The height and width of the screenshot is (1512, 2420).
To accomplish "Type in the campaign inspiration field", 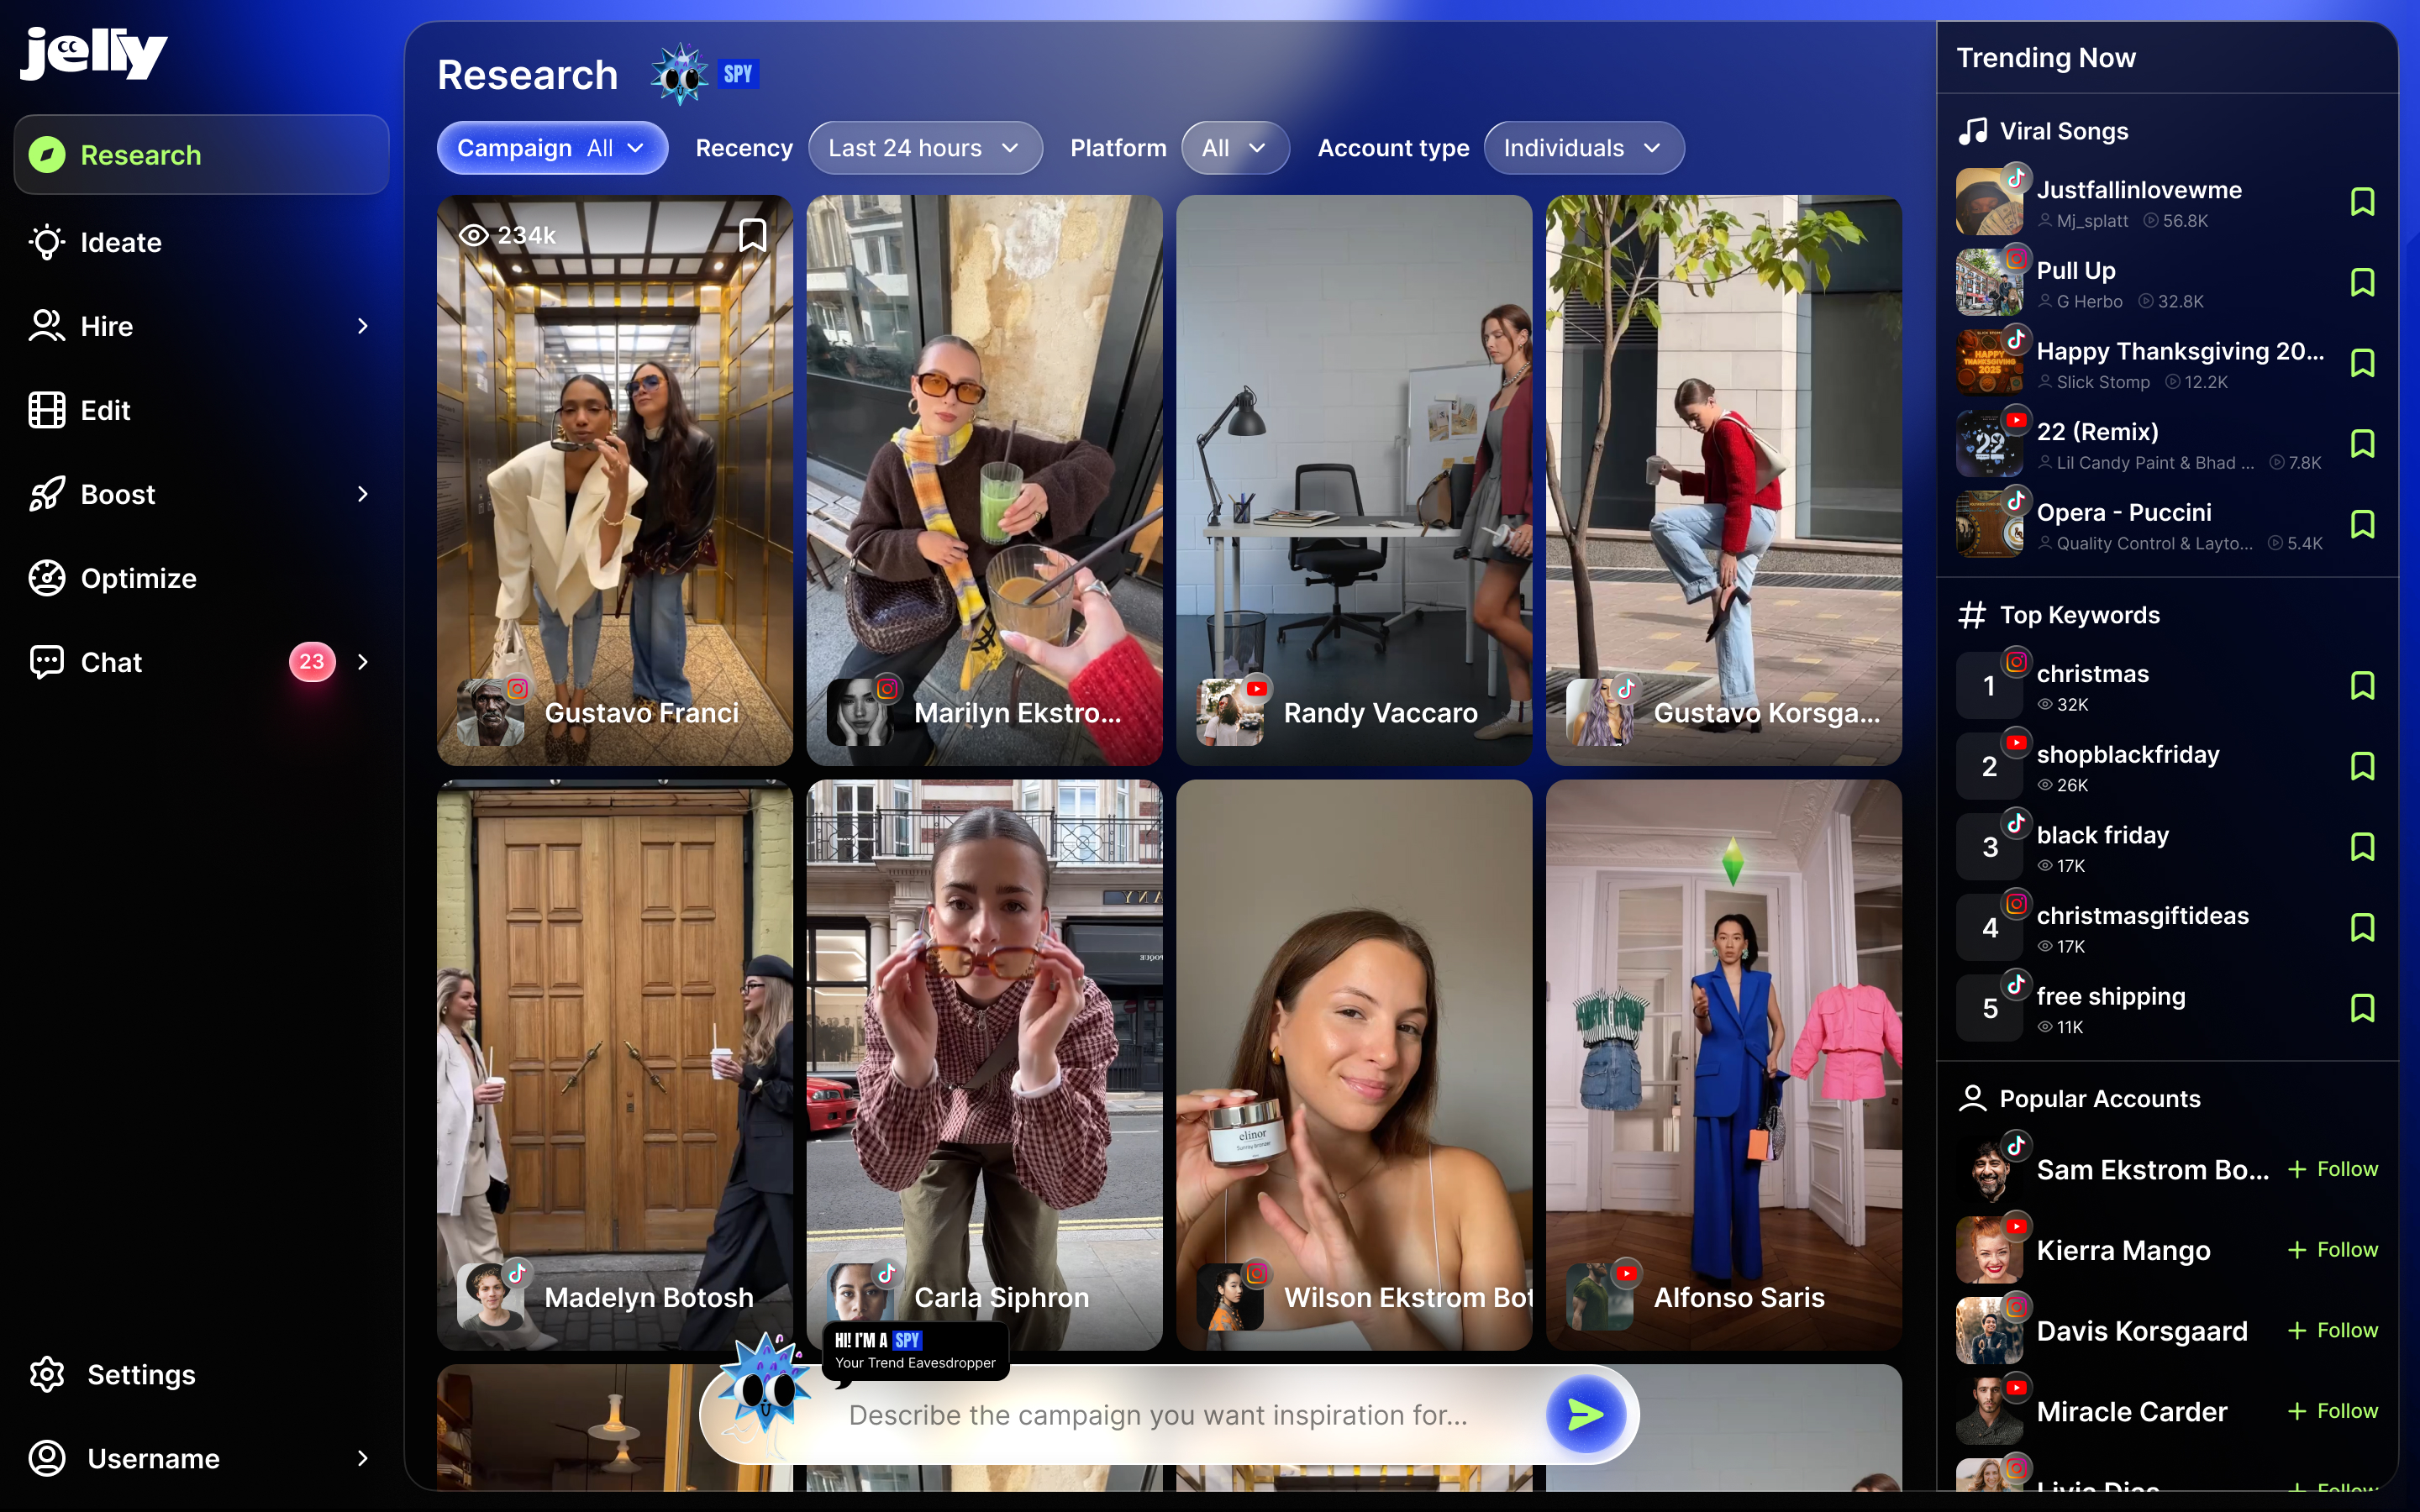I will click(x=1158, y=1414).
